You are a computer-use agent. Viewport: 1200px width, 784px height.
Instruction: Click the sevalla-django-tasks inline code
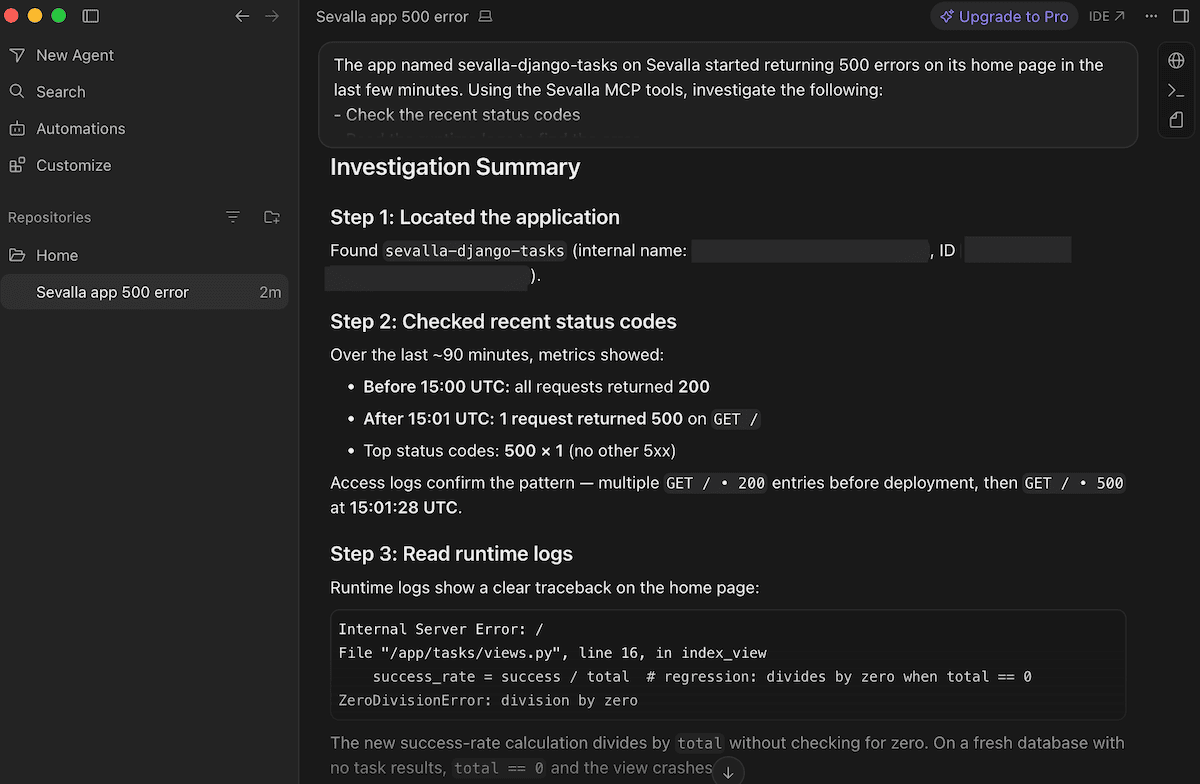475,251
